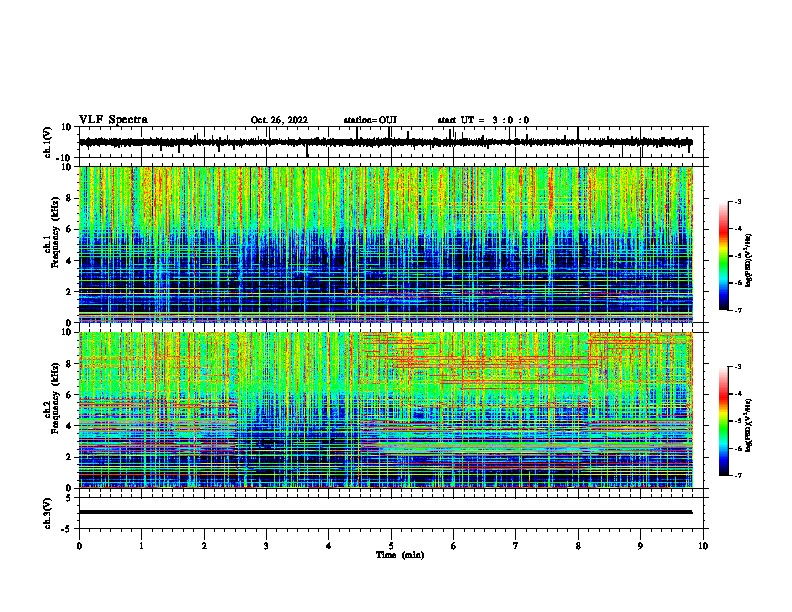Click time-axis tick label "7"
The height and width of the screenshot is (612, 792).
point(516,546)
